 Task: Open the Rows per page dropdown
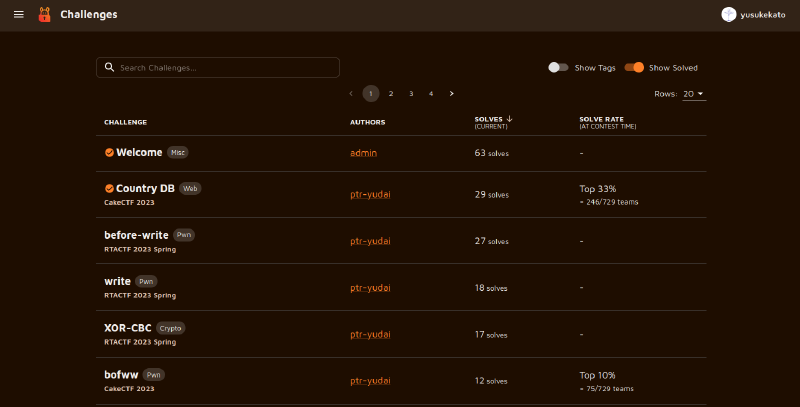(x=694, y=94)
